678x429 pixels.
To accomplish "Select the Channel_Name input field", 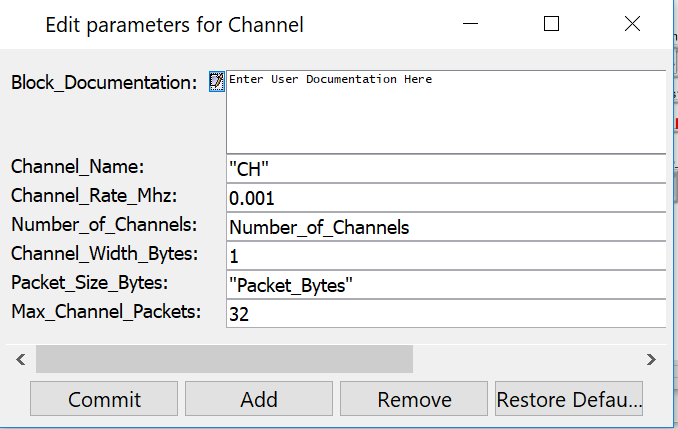I will pos(445,169).
